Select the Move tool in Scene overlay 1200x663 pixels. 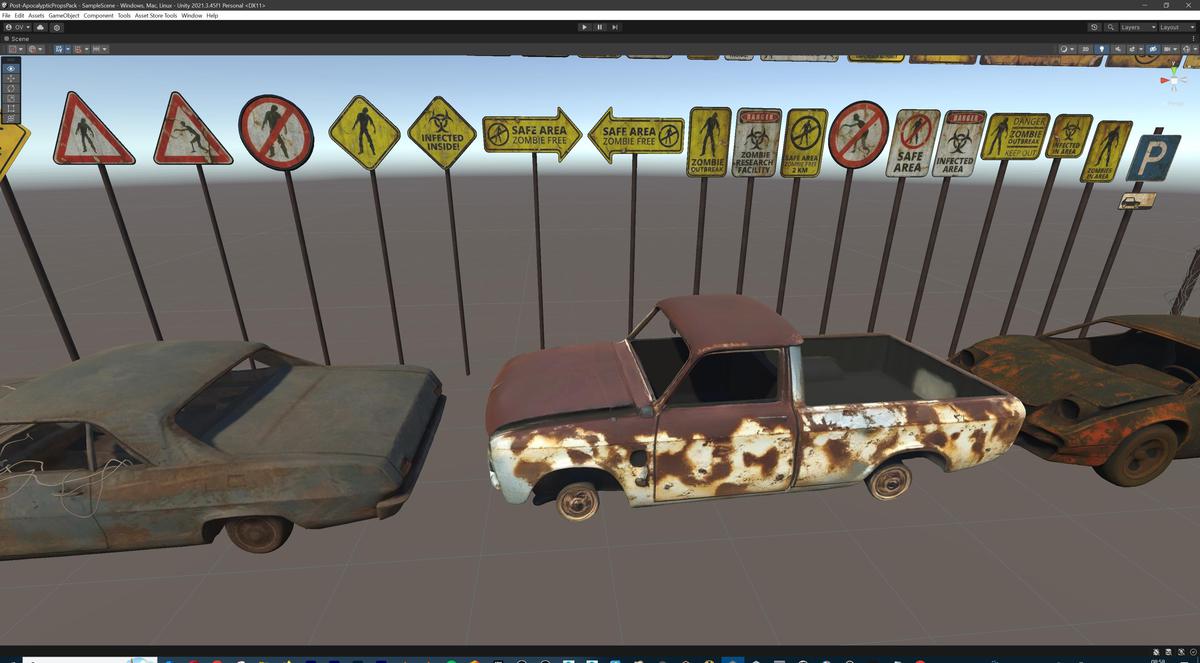10,80
